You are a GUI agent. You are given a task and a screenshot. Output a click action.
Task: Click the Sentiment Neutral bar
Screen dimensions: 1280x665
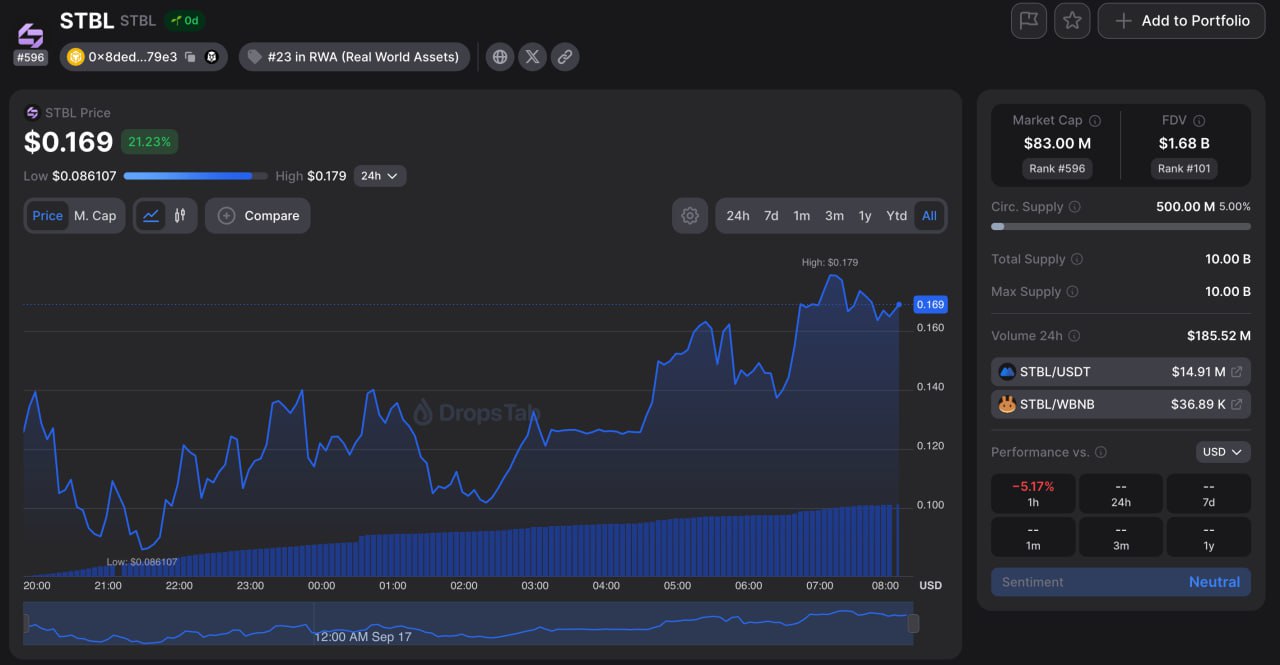pos(1121,582)
